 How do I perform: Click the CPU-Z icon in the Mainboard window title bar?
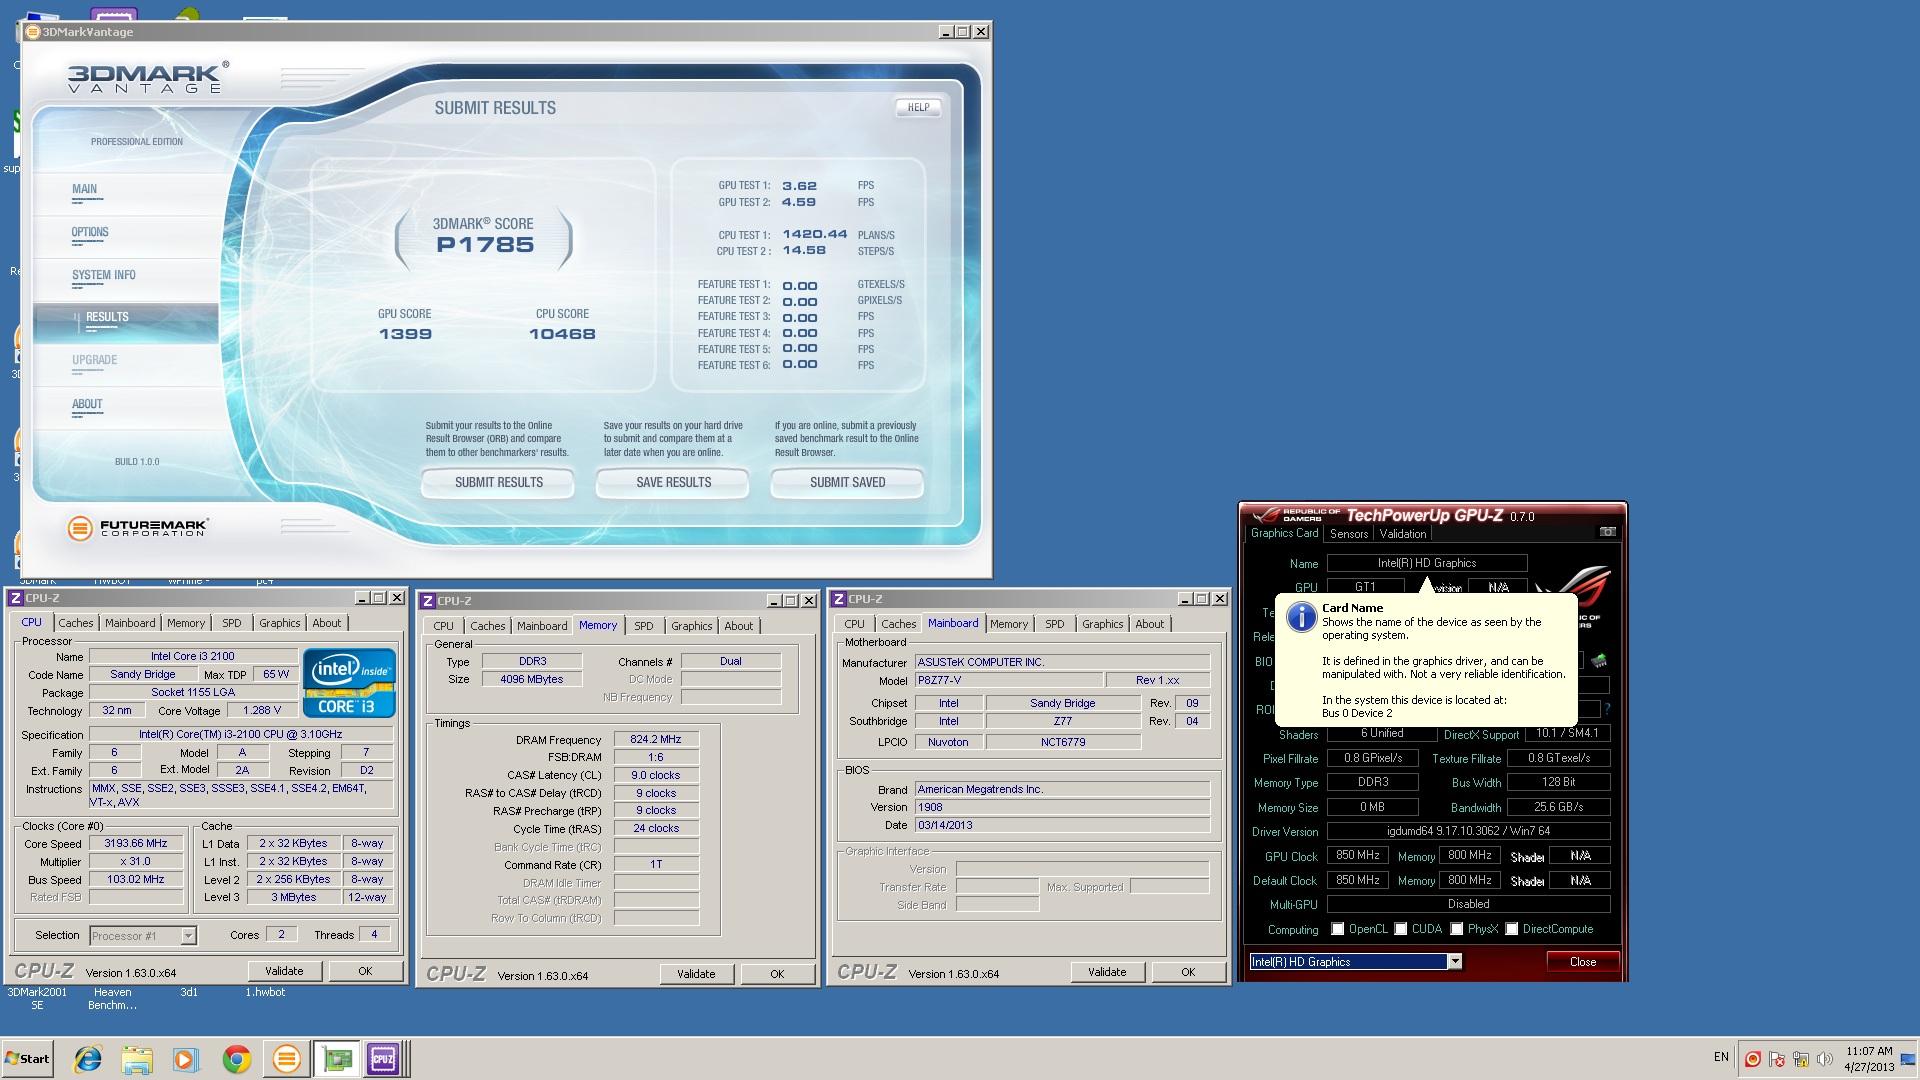click(839, 599)
